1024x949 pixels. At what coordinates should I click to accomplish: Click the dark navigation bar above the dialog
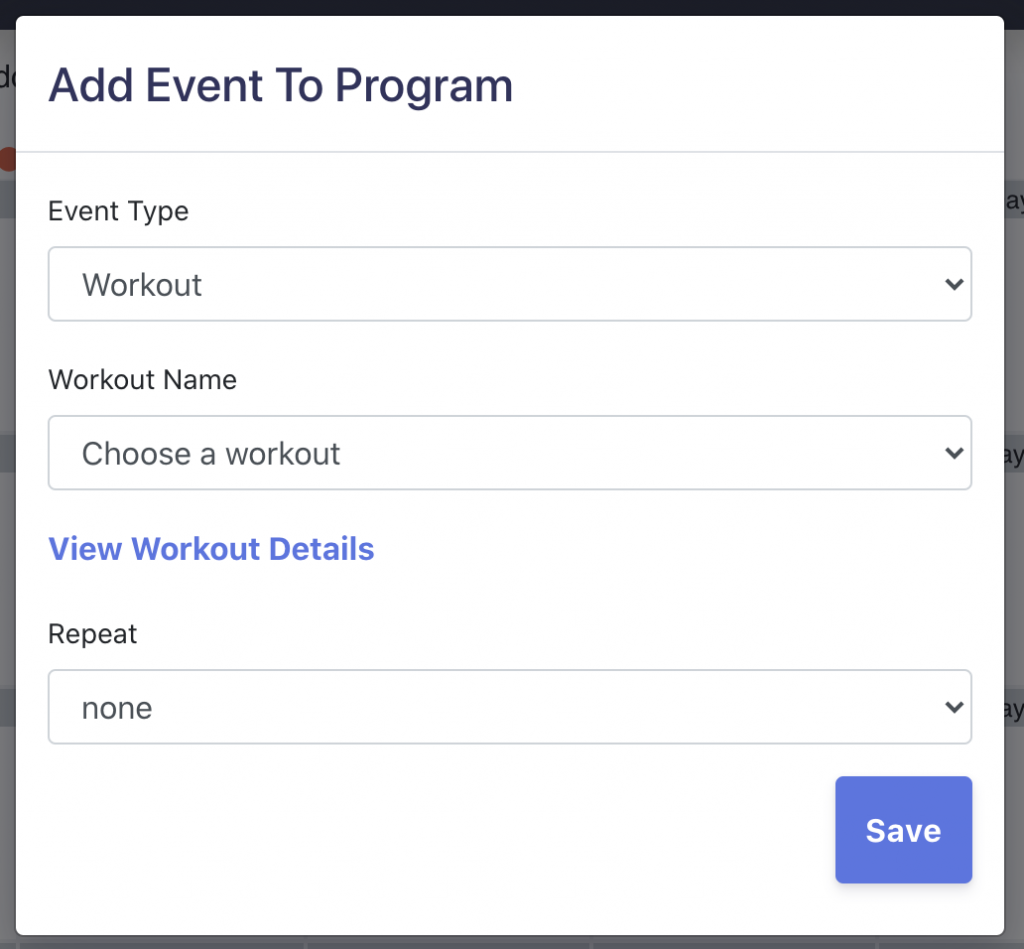pos(512,7)
